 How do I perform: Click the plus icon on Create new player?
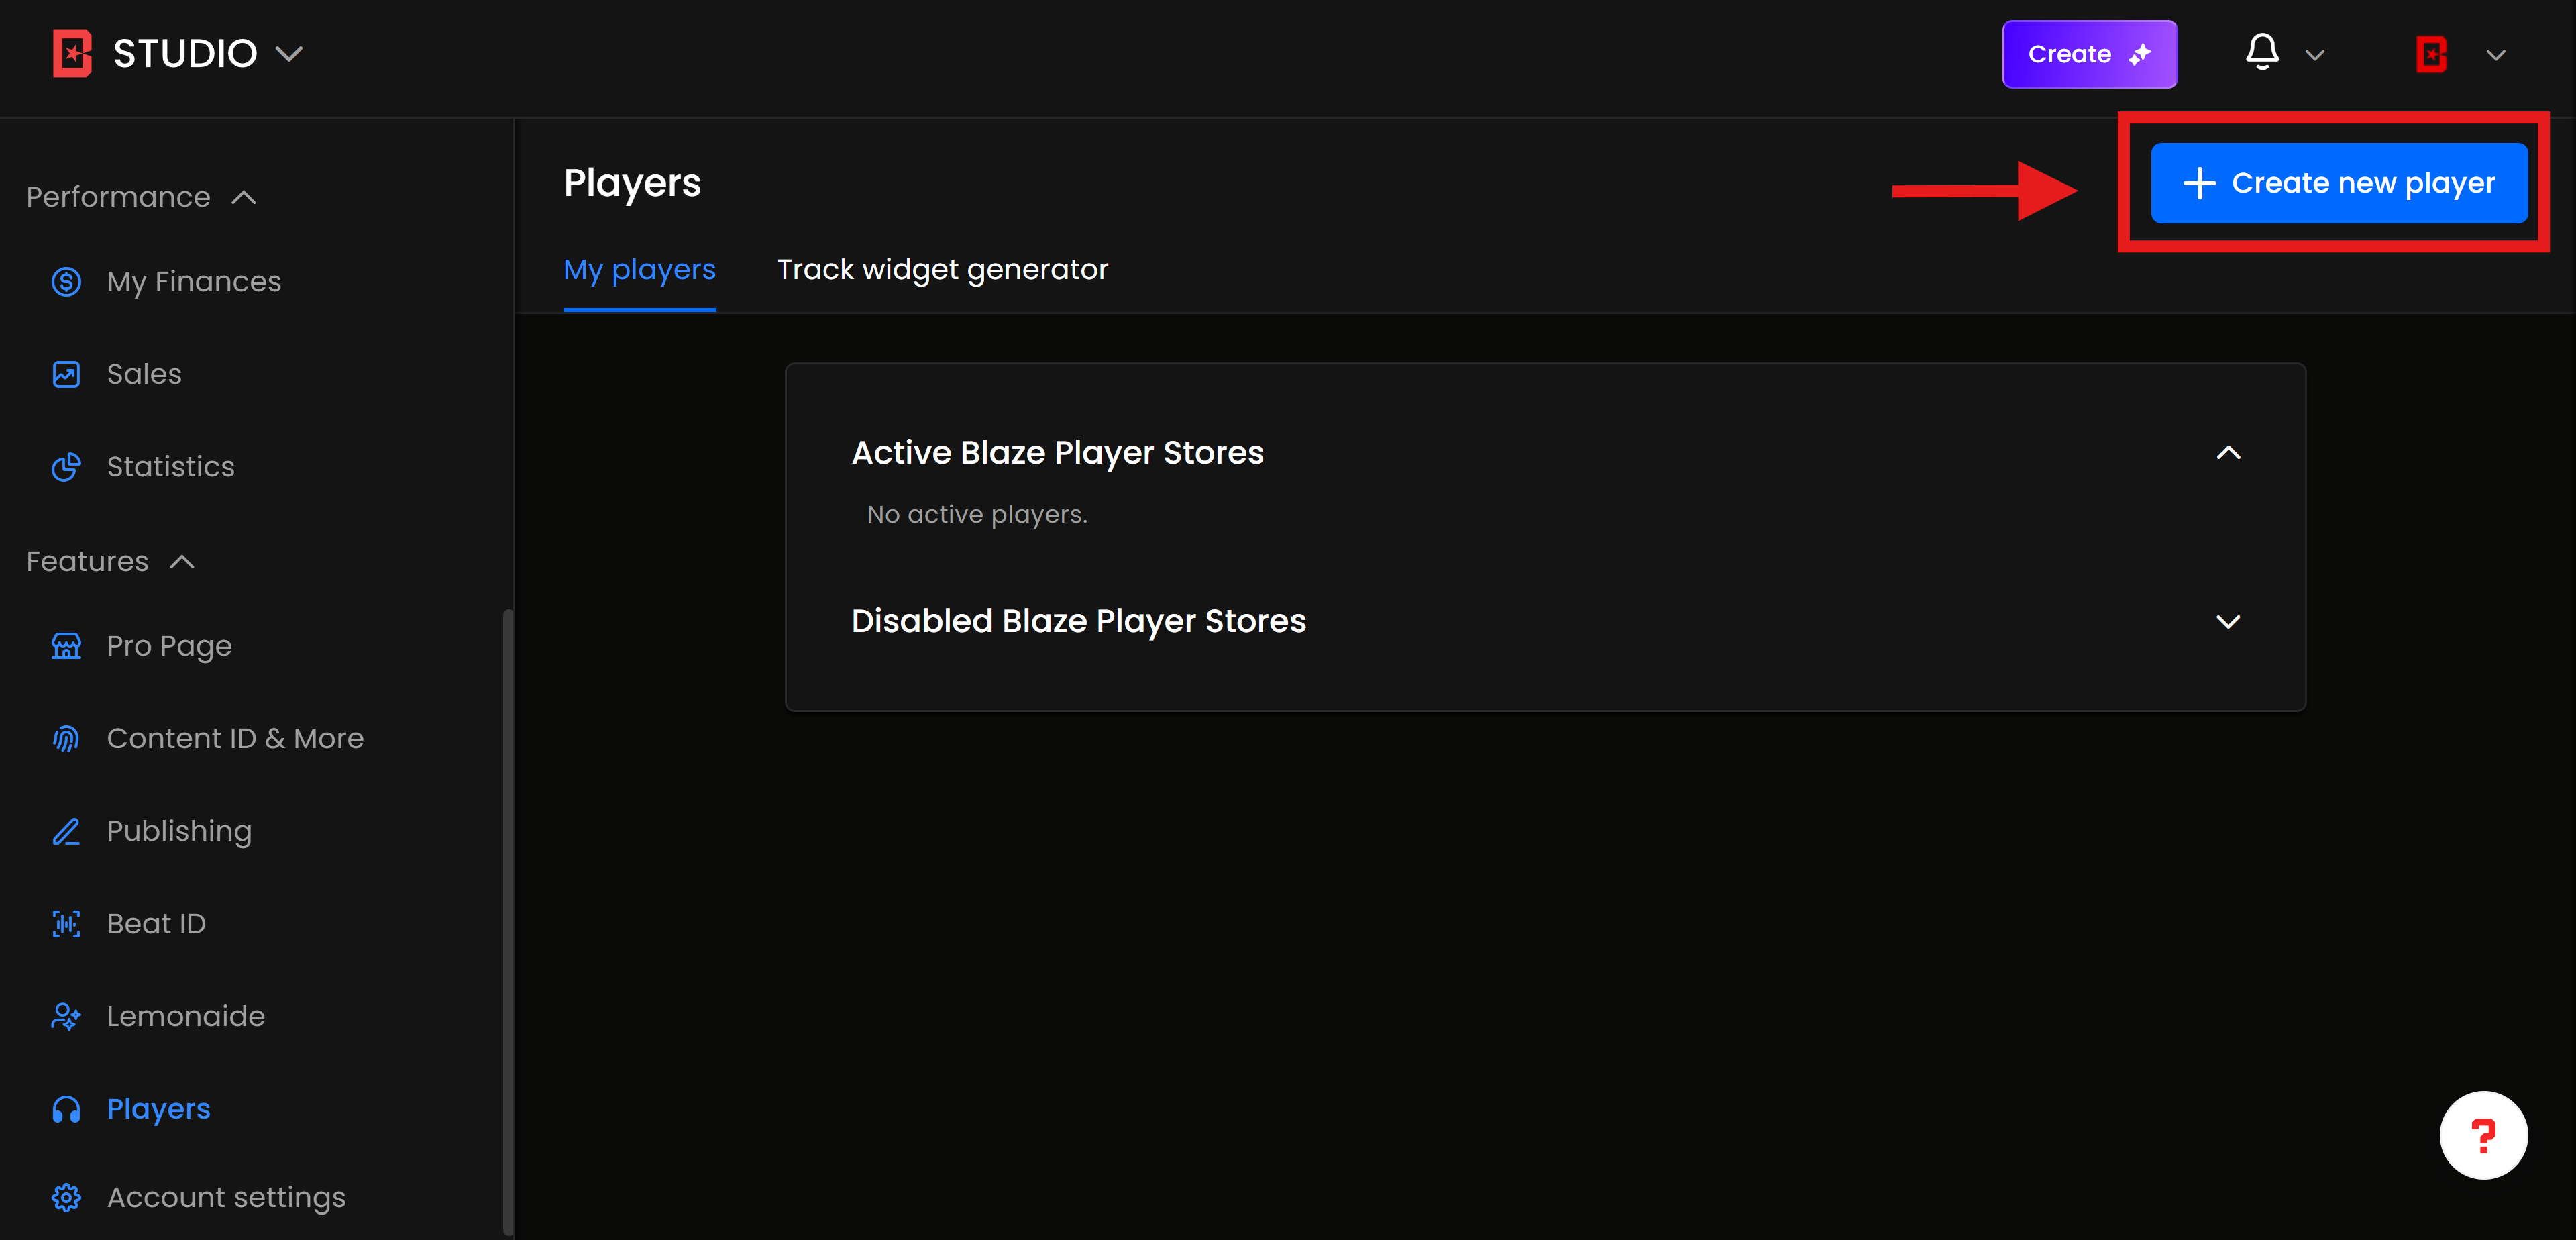tap(2199, 183)
